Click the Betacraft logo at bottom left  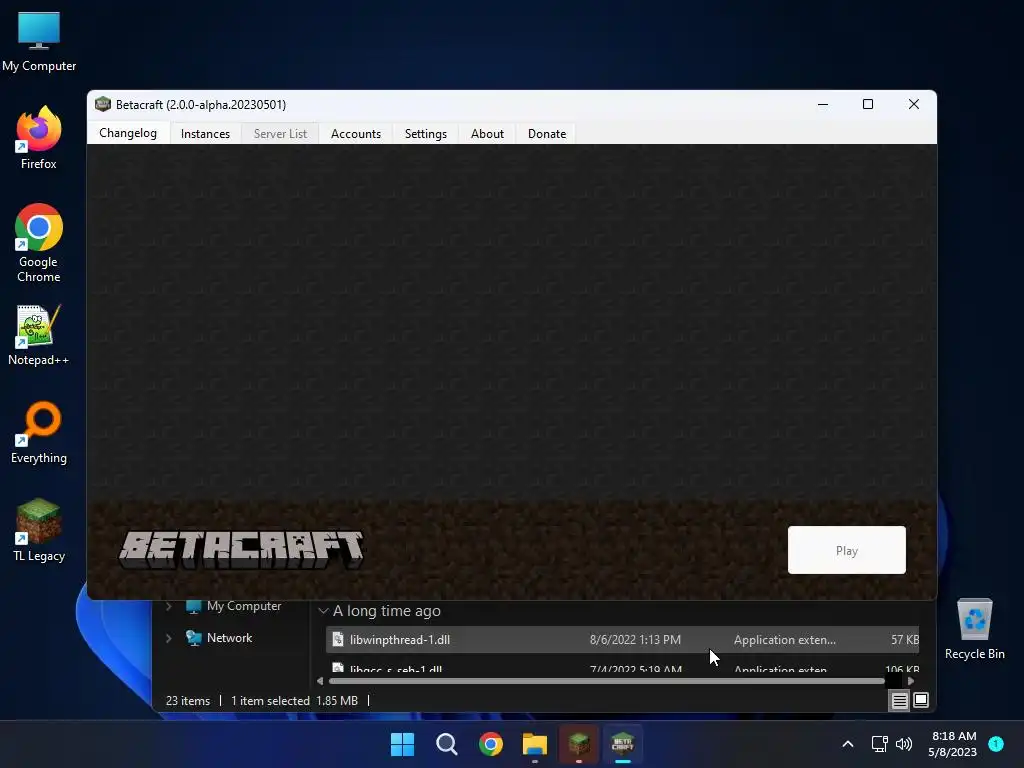click(241, 549)
